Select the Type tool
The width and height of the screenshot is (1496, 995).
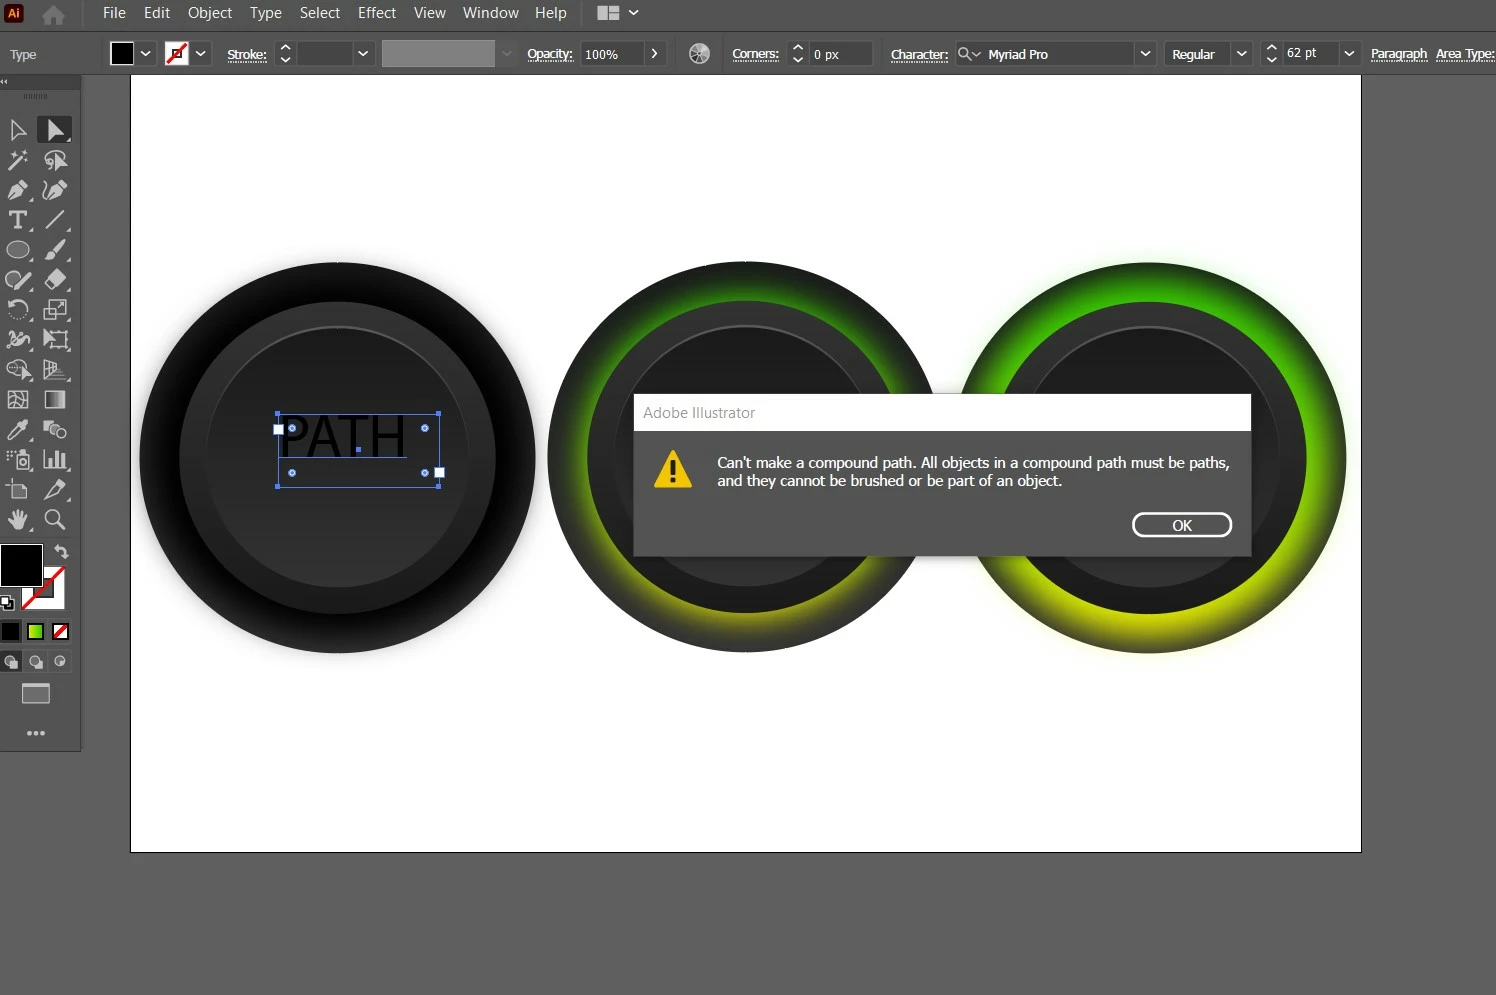pyautogui.click(x=18, y=220)
